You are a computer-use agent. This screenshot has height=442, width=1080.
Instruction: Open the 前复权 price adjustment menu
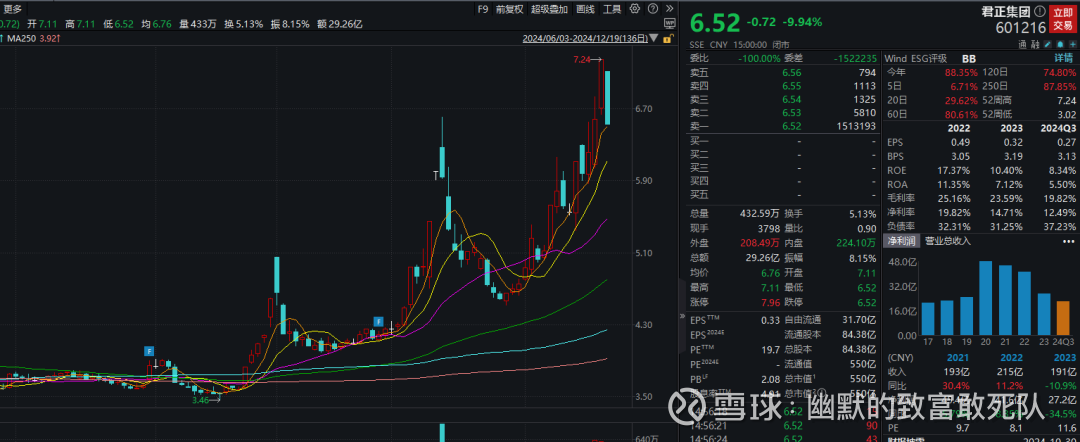pyautogui.click(x=510, y=9)
